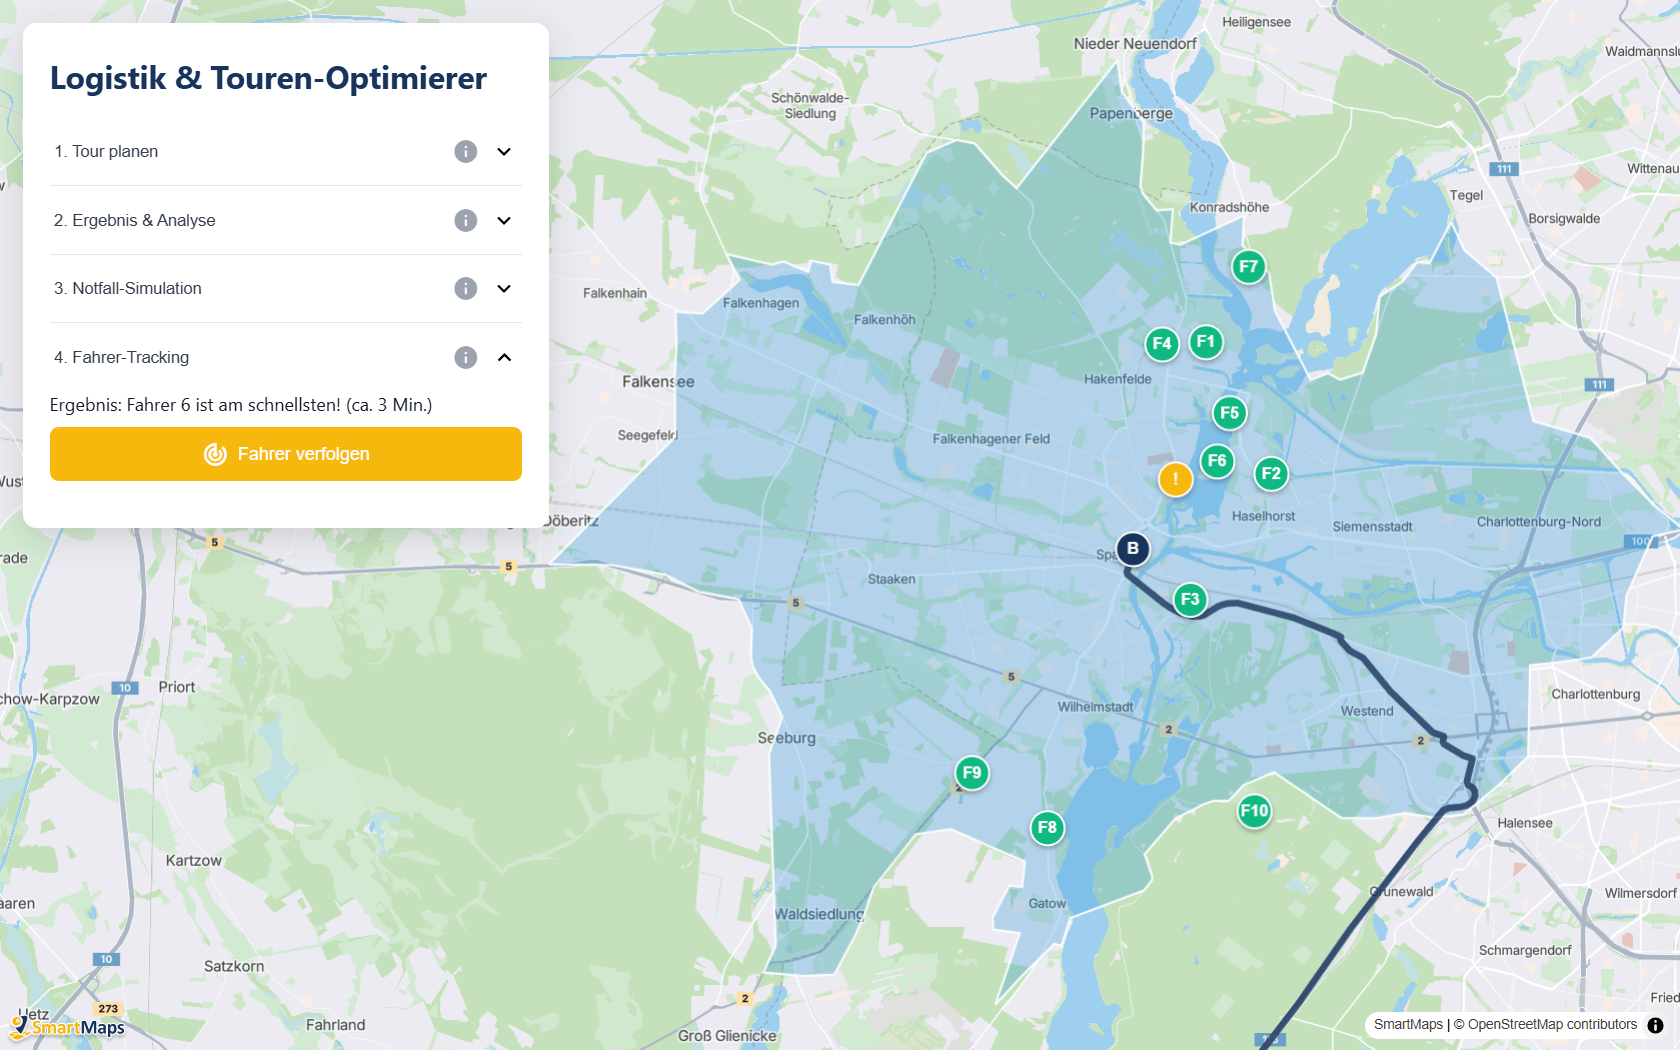Image resolution: width=1680 pixels, height=1050 pixels.
Task: Select driver marker F4 on map
Action: click(1161, 344)
